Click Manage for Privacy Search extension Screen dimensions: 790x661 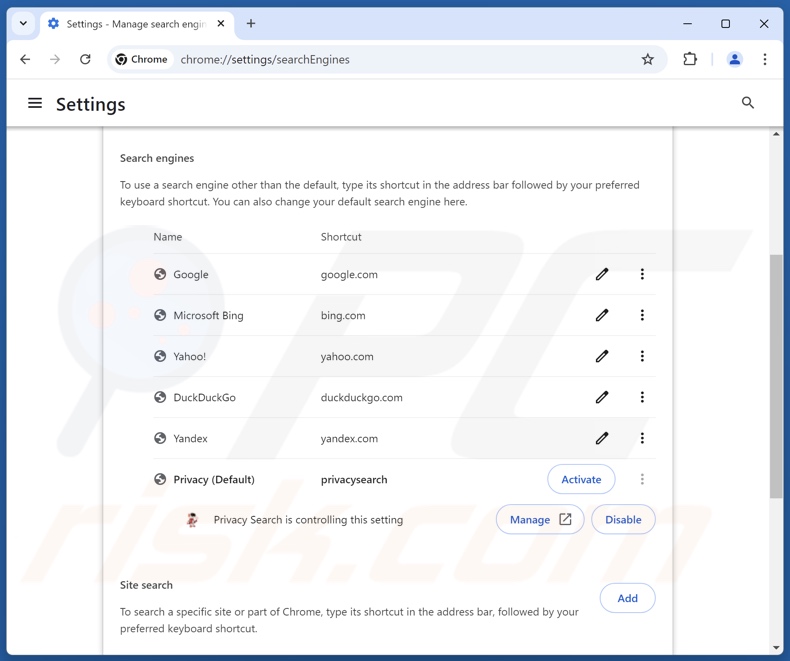pyautogui.click(x=540, y=520)
